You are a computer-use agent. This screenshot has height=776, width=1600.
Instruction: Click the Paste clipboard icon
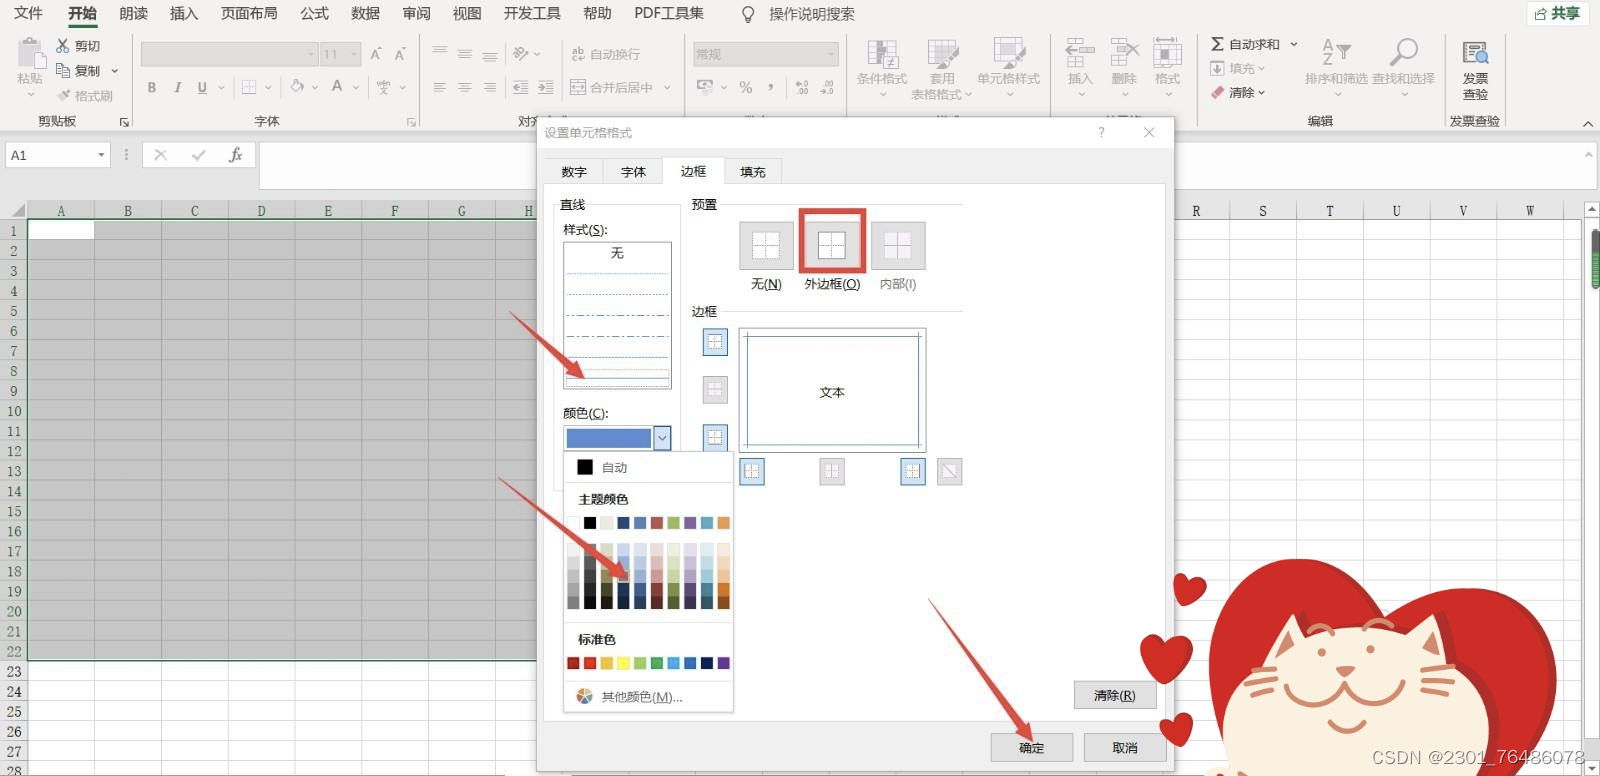coord(30,54)
